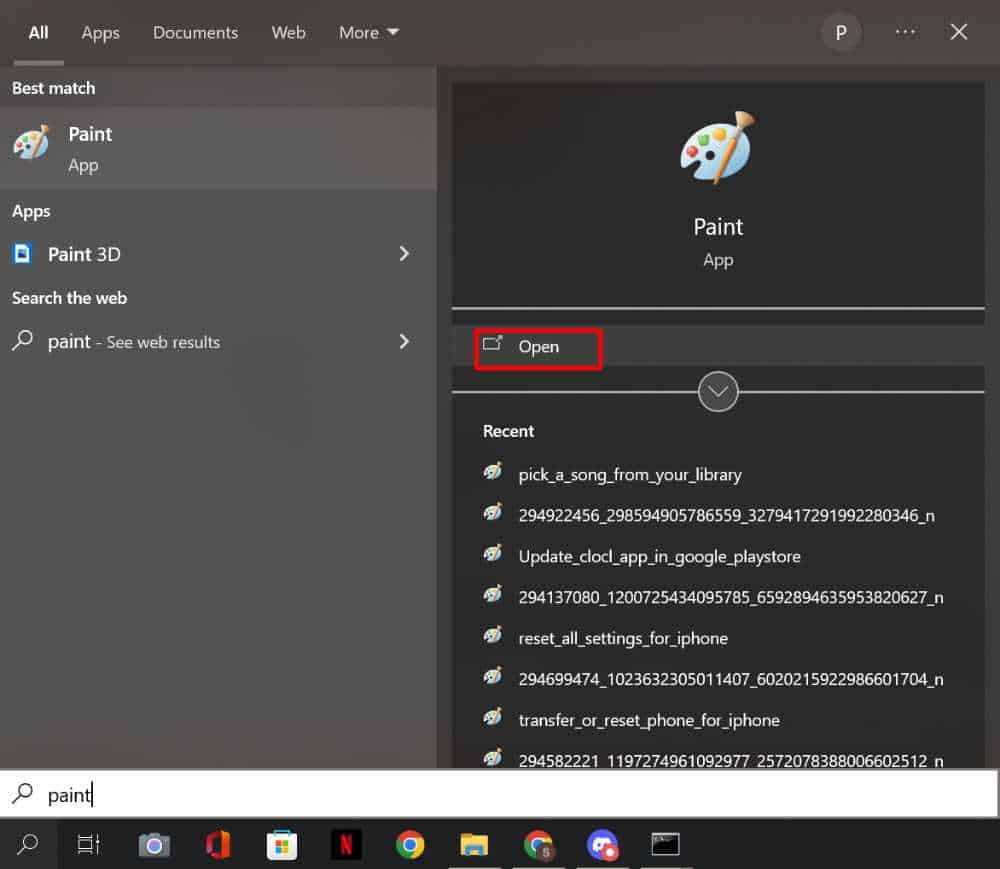Open recent file transfer_or_reset_phone_for_iphone
The width and height of the screenshot is (1000, 869).
point(649,720)
